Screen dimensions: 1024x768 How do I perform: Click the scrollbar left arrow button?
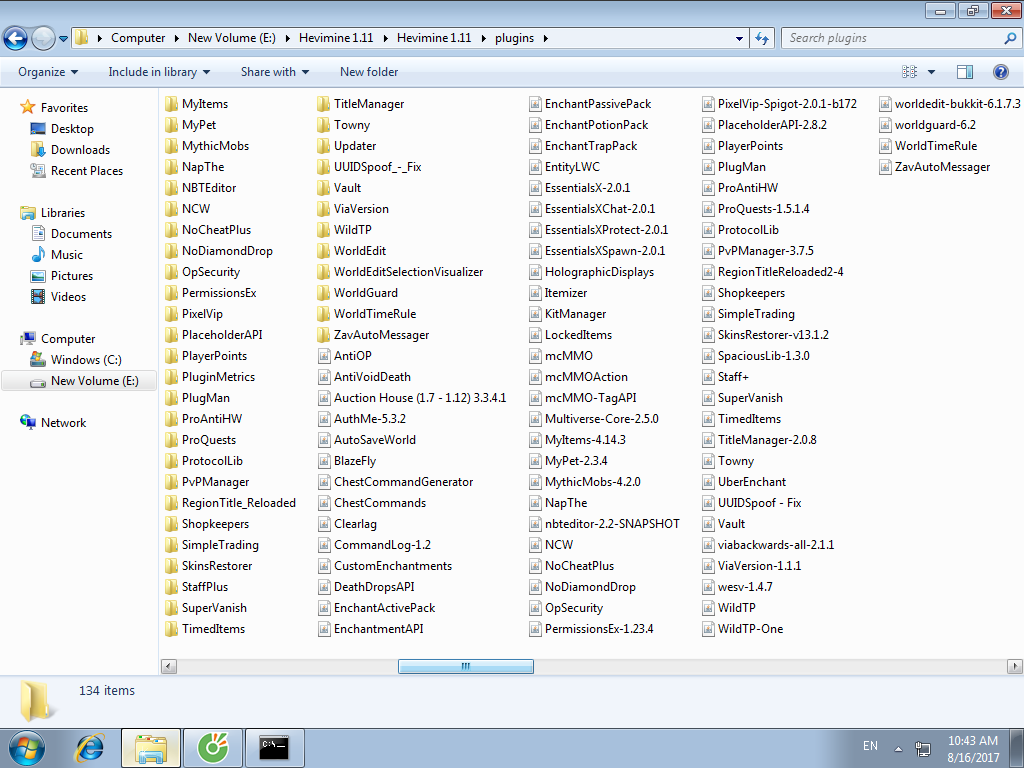point(168,666)
